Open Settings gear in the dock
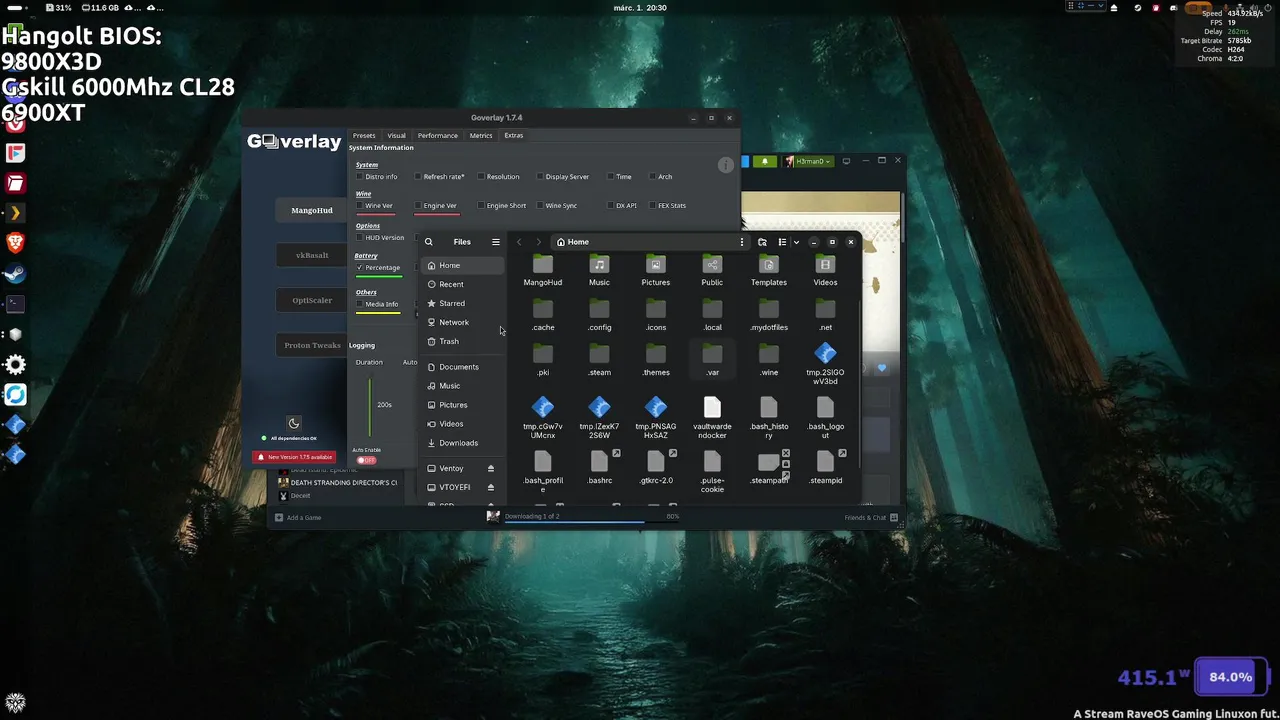The height and width of the screenshot is (720, 1280). tap(15, 364)
